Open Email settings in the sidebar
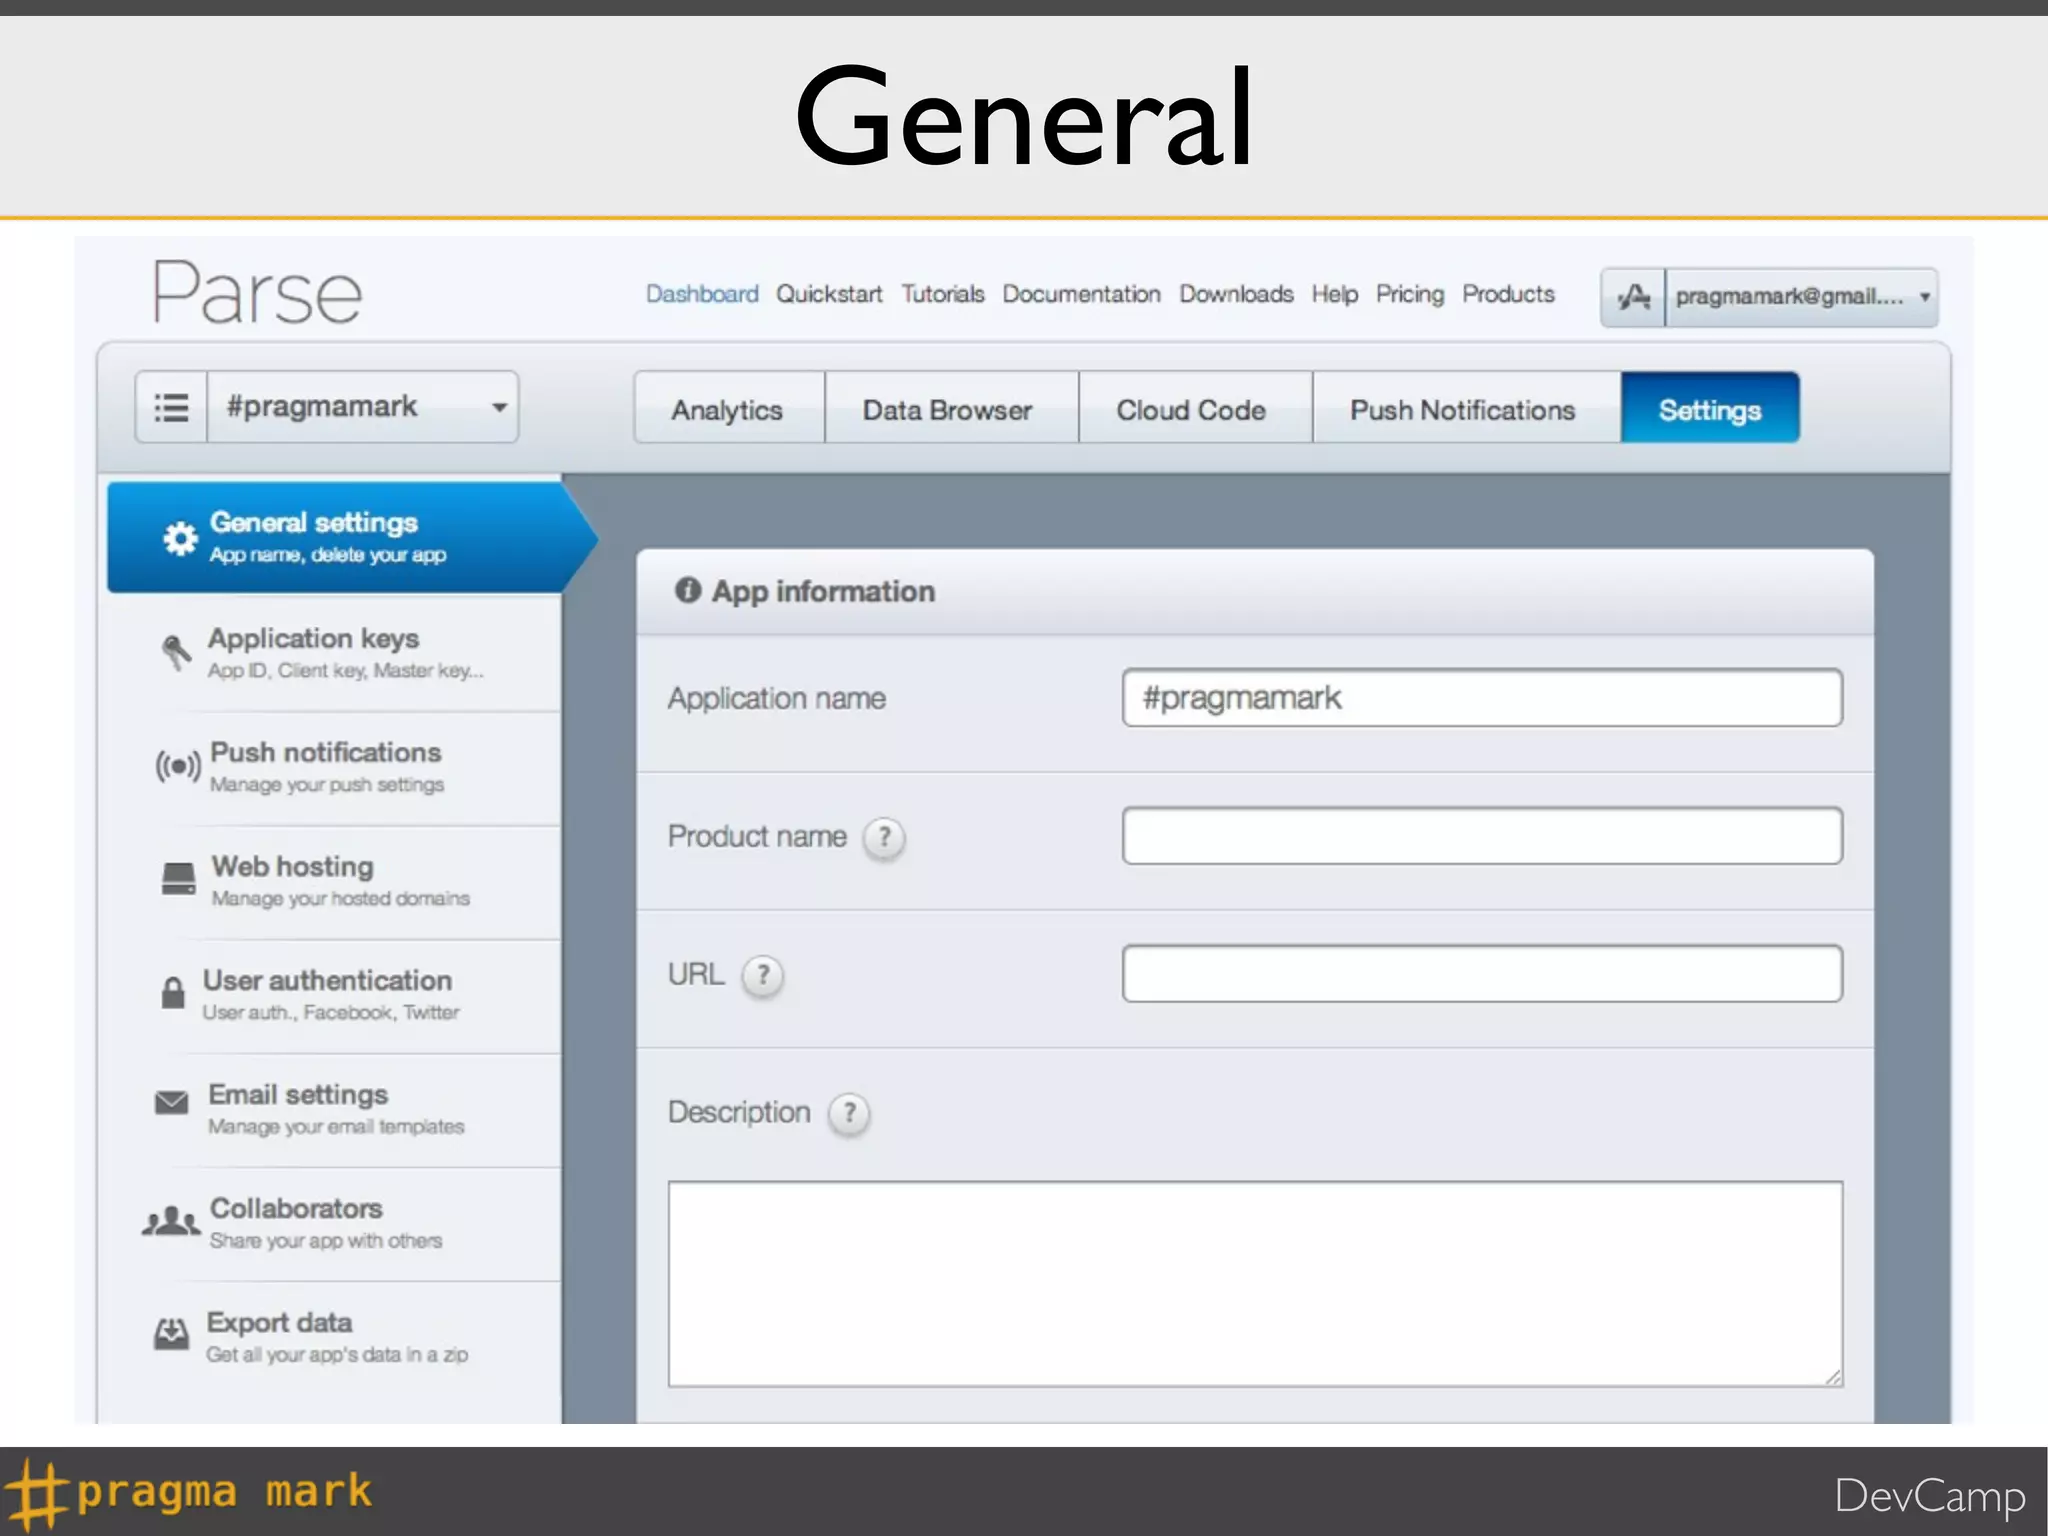2048x1536 pixels. (335, 1109)
